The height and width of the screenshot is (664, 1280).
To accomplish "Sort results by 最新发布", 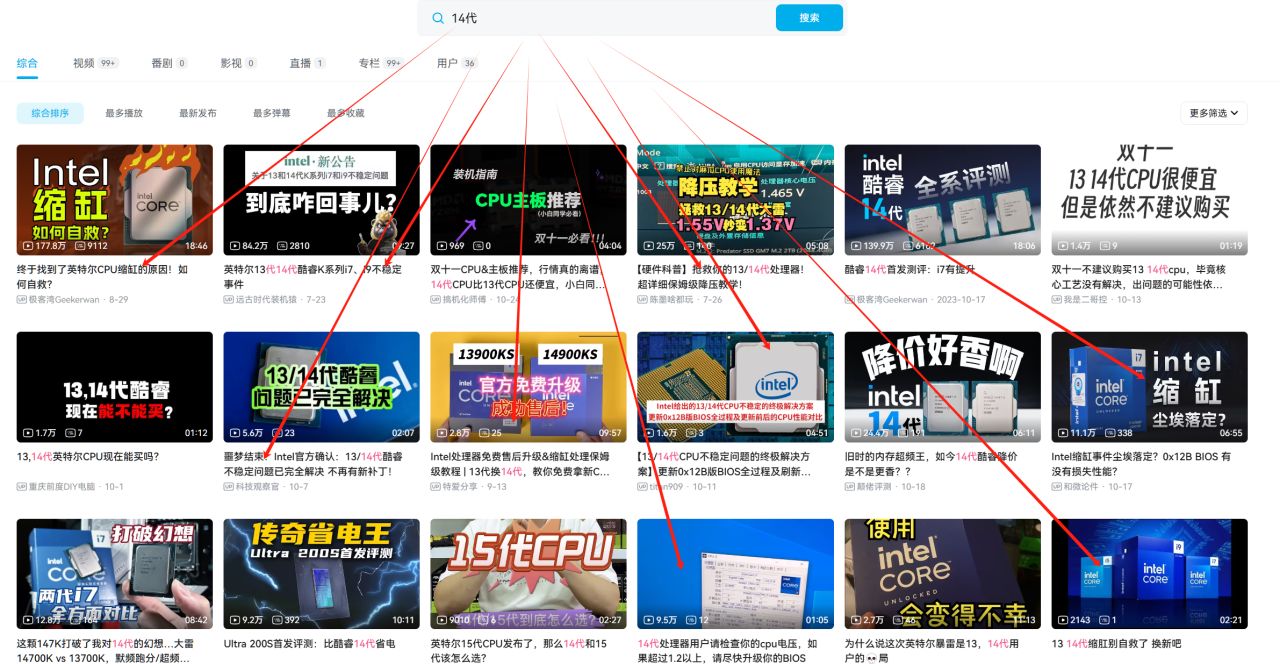I will pos(198,113).
